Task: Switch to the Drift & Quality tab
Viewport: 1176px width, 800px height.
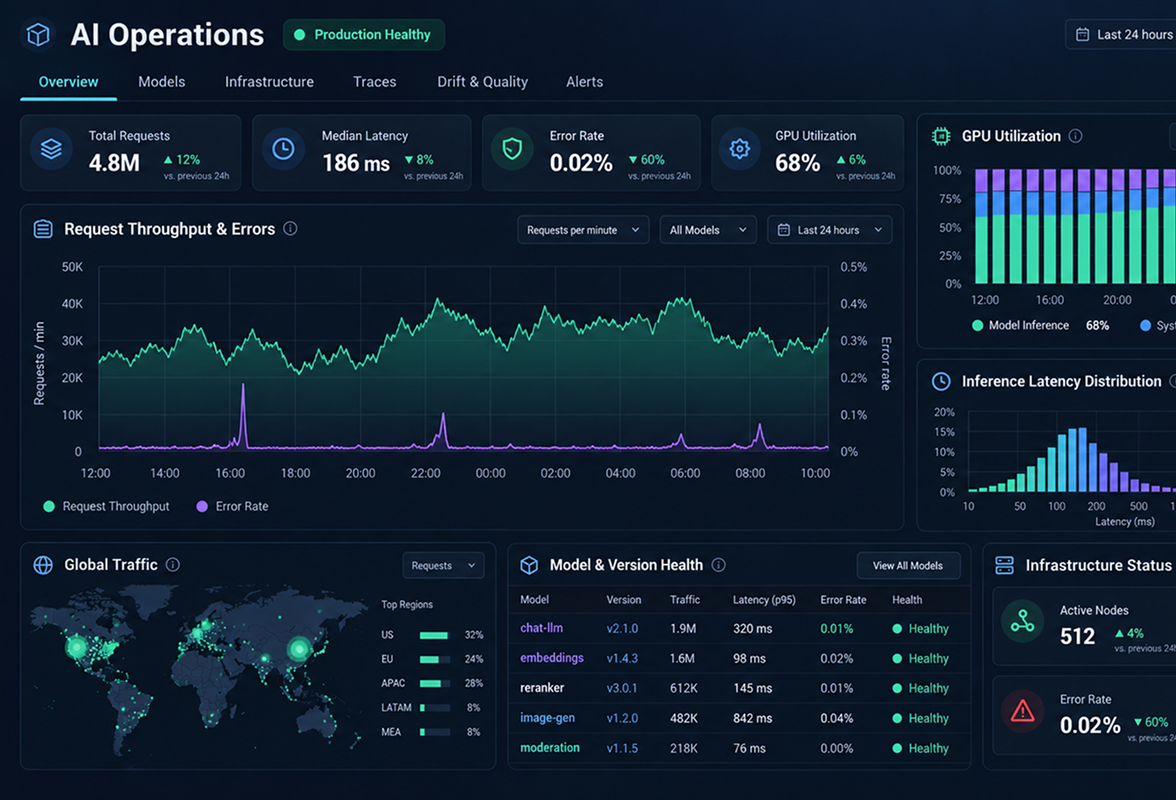Action: 482,82
